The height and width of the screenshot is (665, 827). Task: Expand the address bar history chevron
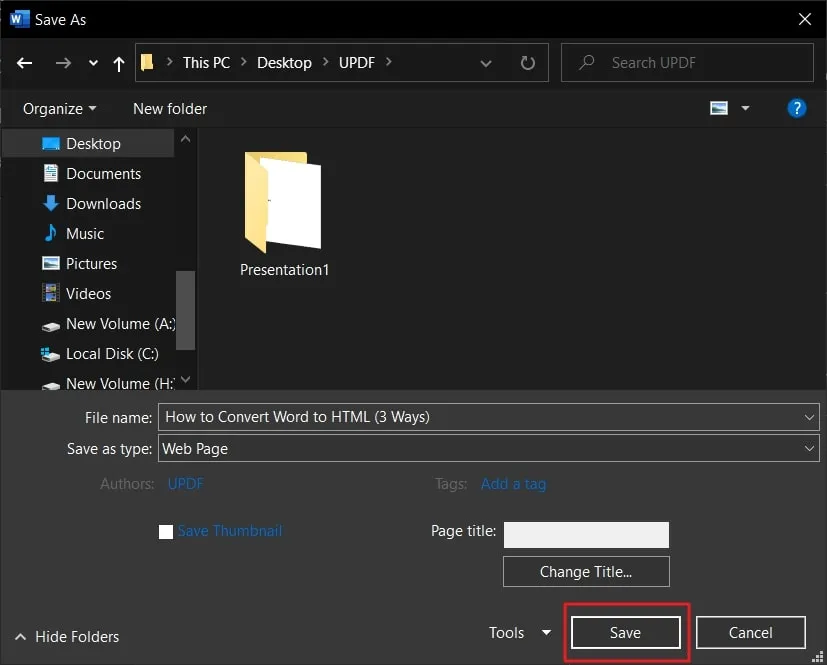click(486, 63)
